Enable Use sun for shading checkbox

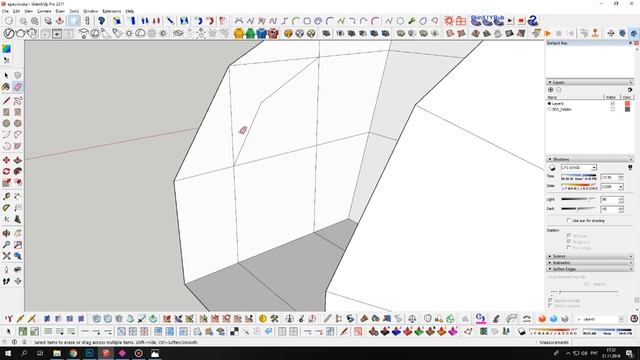(569, 220)
